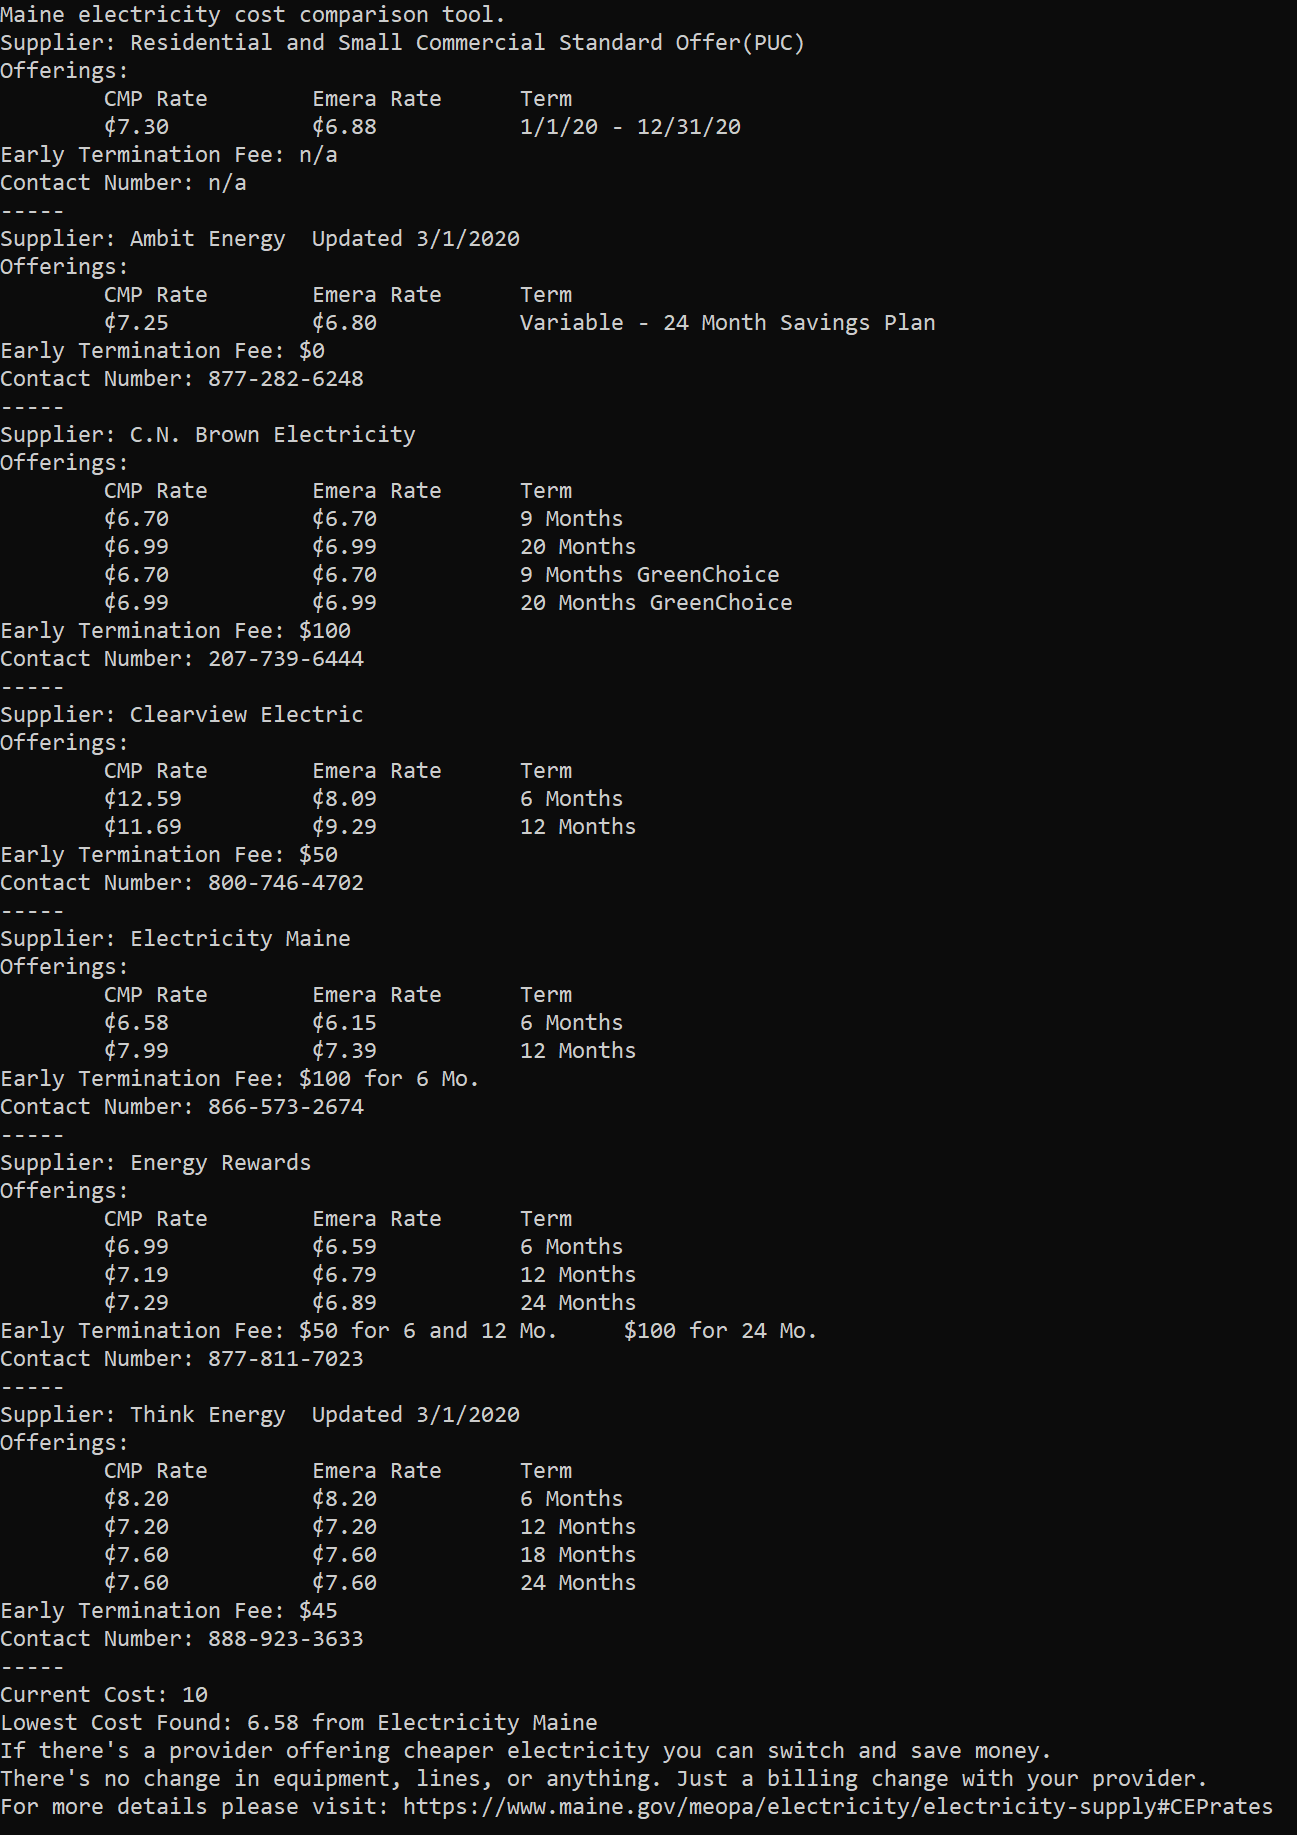Image resolution: width=1297 pixels, height=1835 pixels.
Task: Click the "20 Months GreenChoice" term
Action: click(657, 603)
